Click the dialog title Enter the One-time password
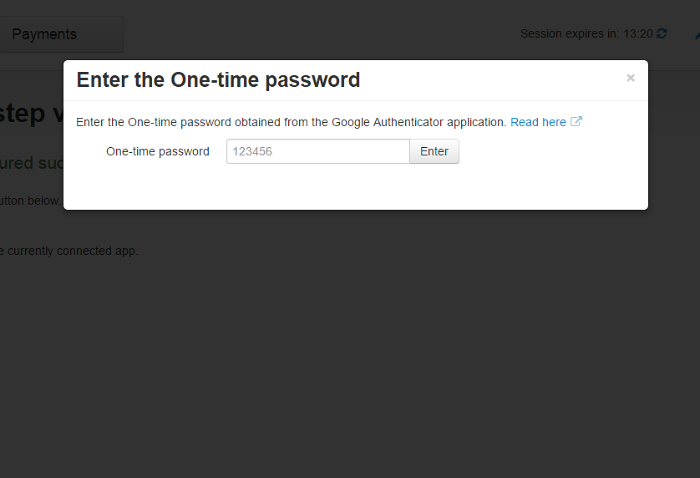This screenshot has height=478, width=700. click(x=218, y=80)
